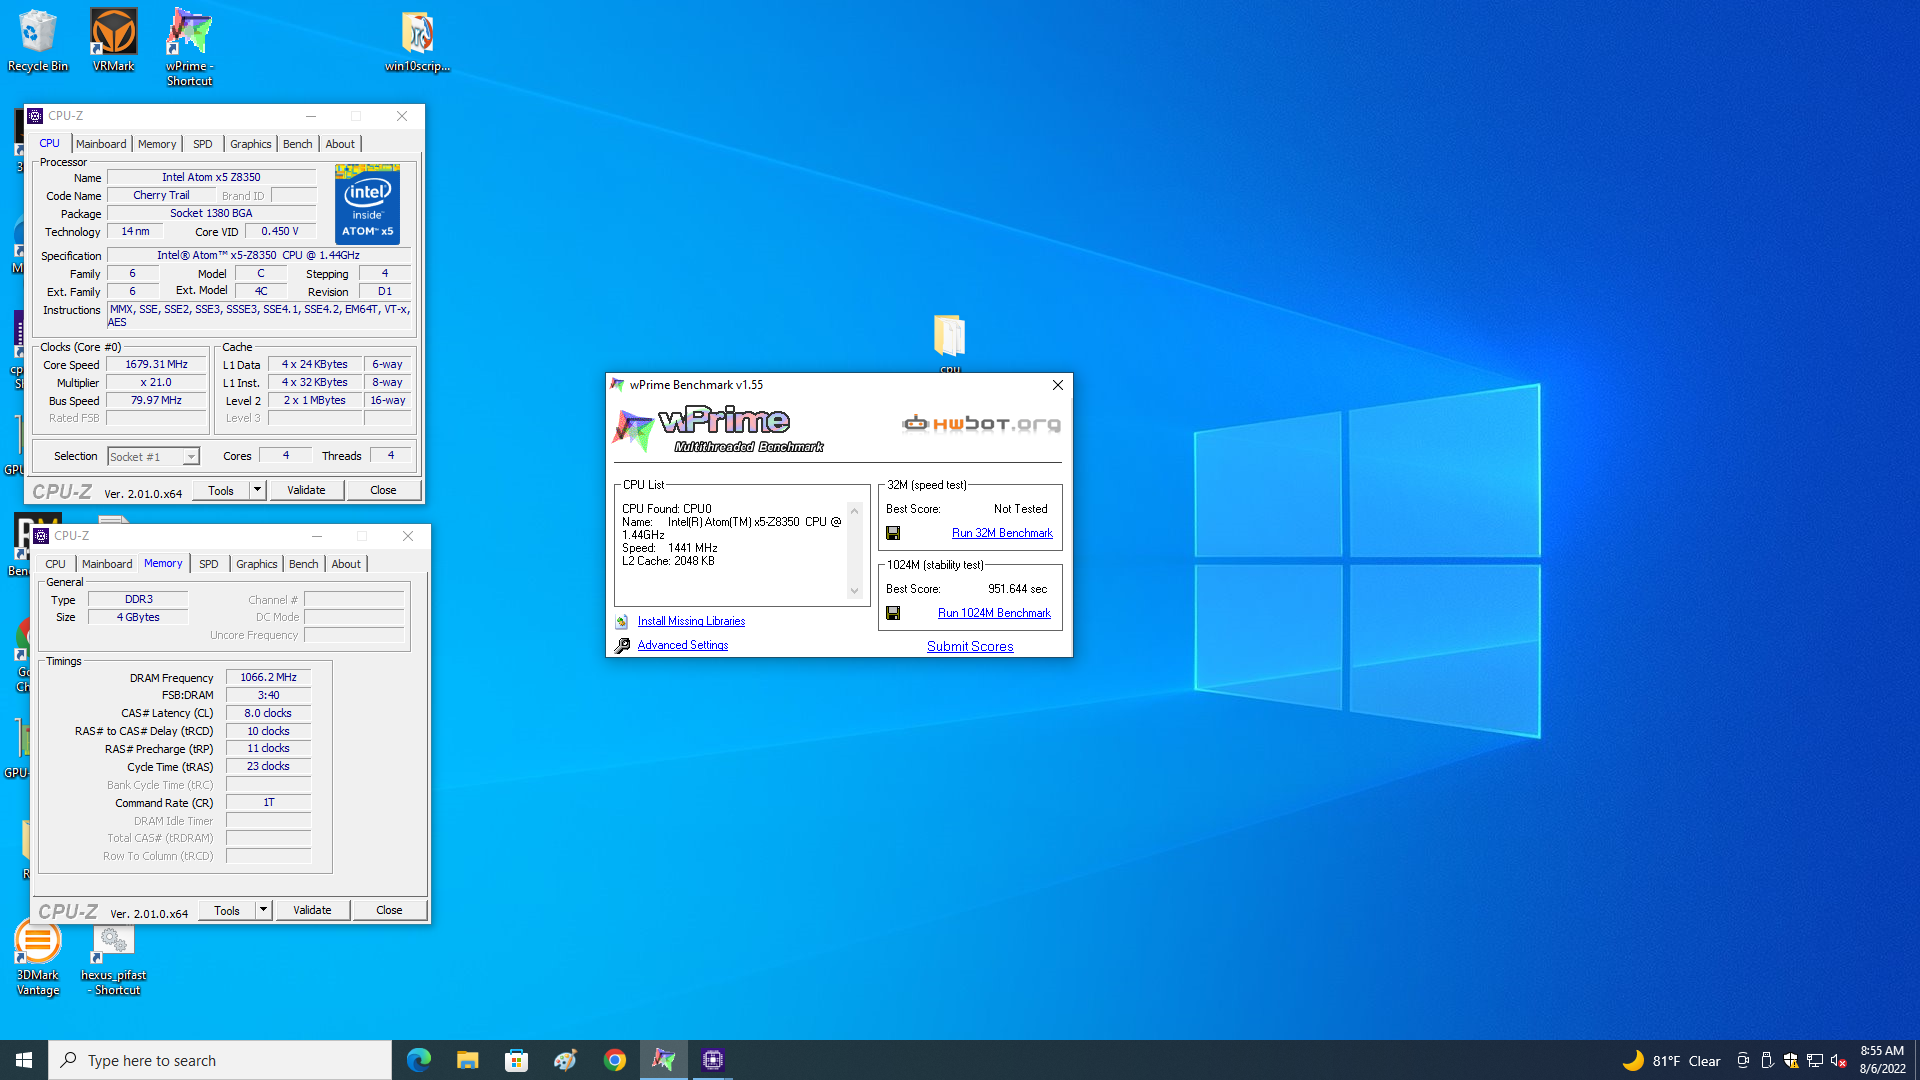Click Tools button in lower CPU-Z window
This screenshot has height=1080, width=1920.
coord(227,910)
